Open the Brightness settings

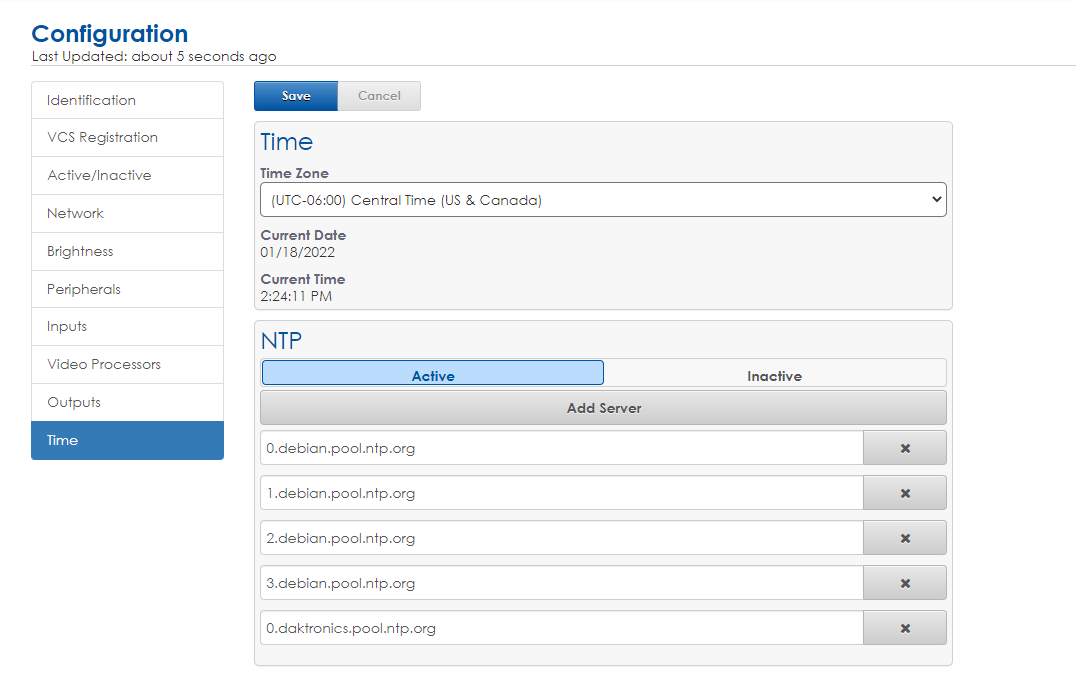point(127,251)
